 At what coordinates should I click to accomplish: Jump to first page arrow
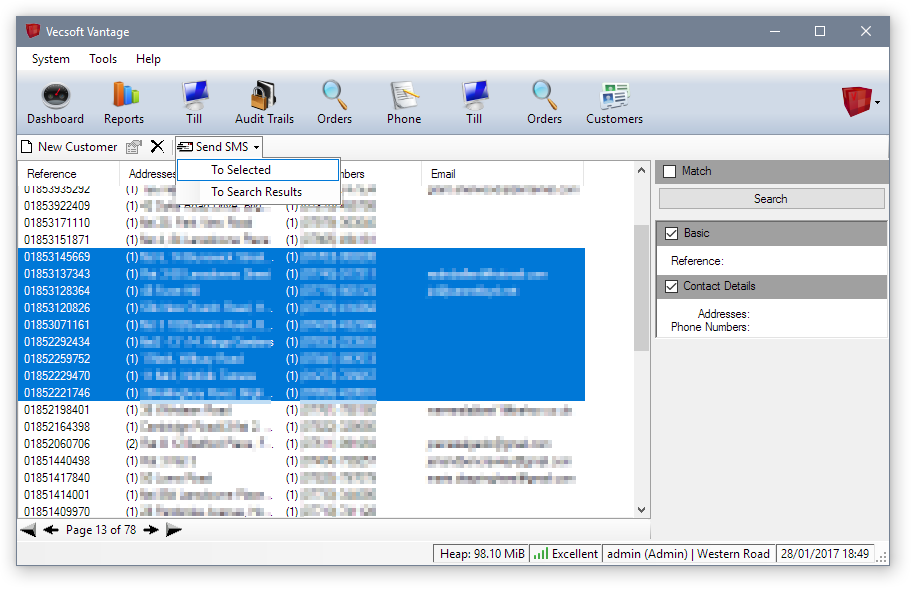click(x=28, y=530)
